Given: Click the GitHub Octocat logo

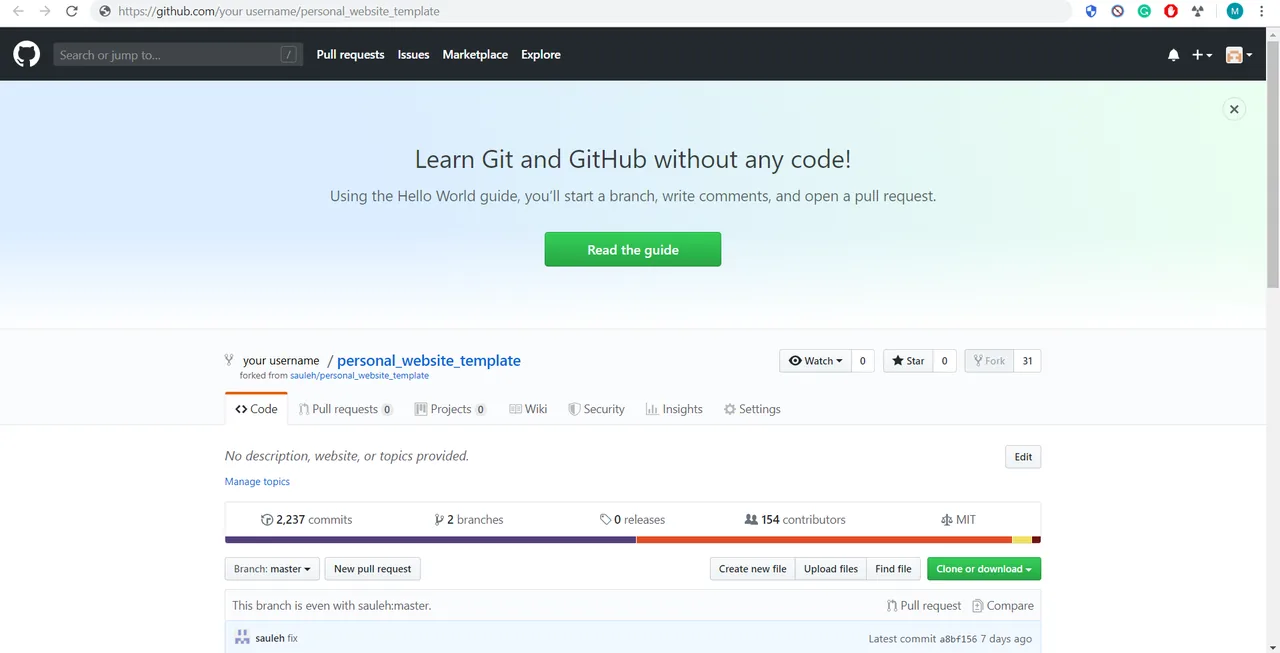Looking at the screenshot, I should [26, 54].
